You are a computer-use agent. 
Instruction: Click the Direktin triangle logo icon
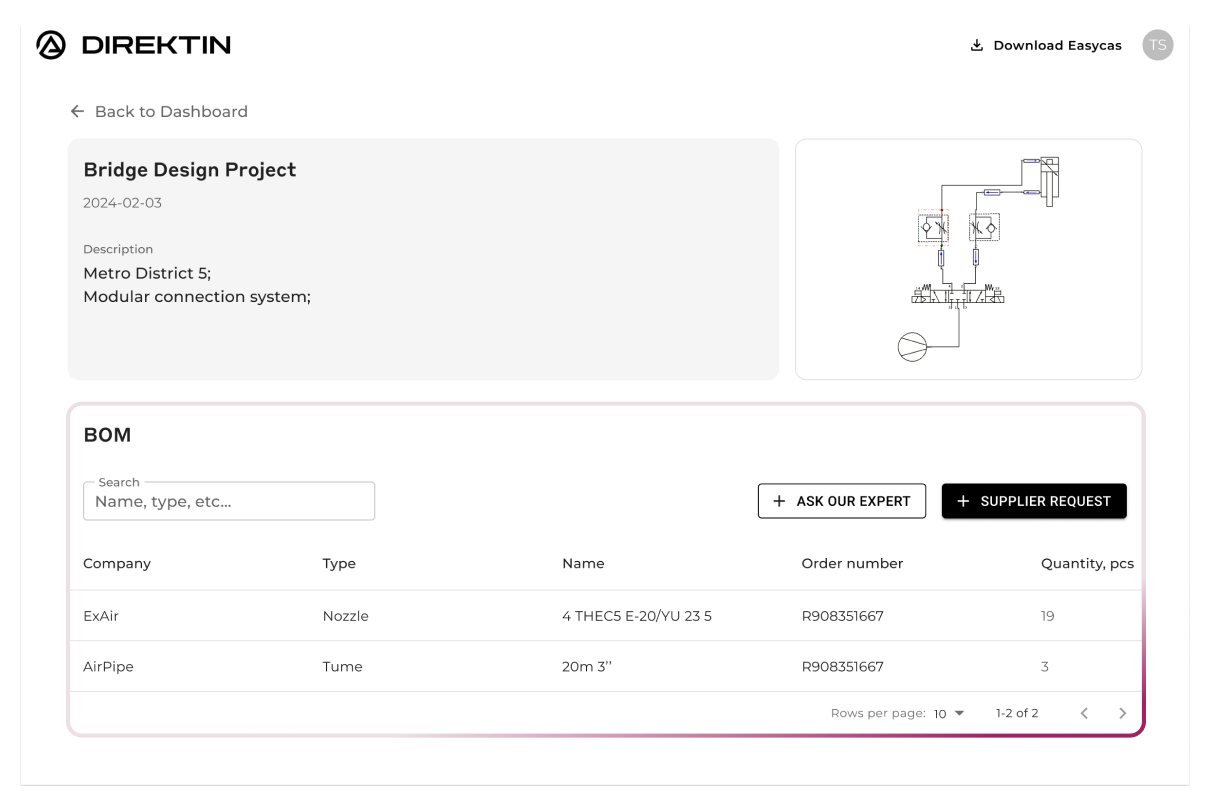pyautogui.click(x=50, y=45)
